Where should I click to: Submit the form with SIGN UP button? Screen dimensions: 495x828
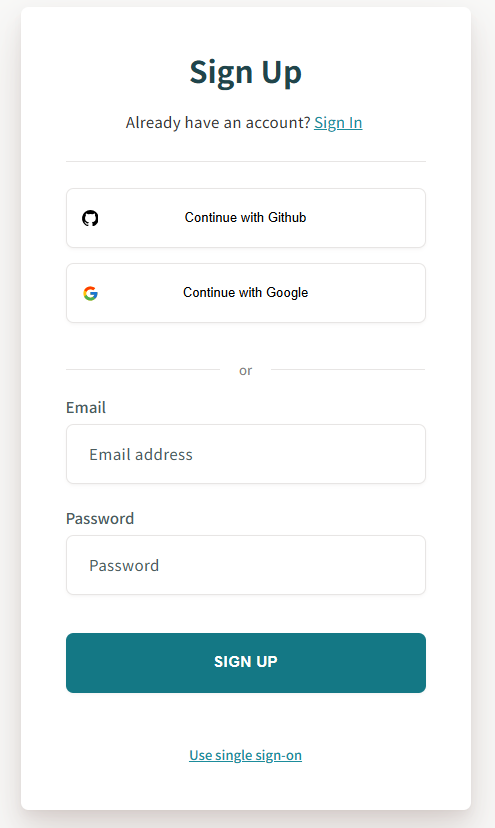tap(246, 663)
